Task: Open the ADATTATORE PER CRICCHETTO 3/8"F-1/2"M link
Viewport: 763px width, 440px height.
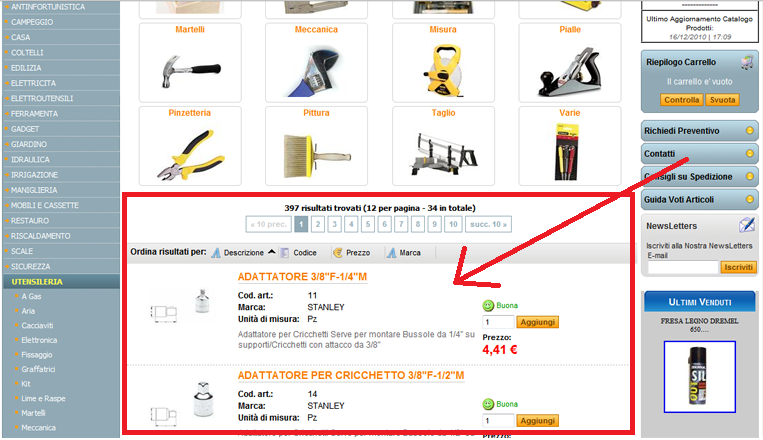Action: tap(351, 375)
